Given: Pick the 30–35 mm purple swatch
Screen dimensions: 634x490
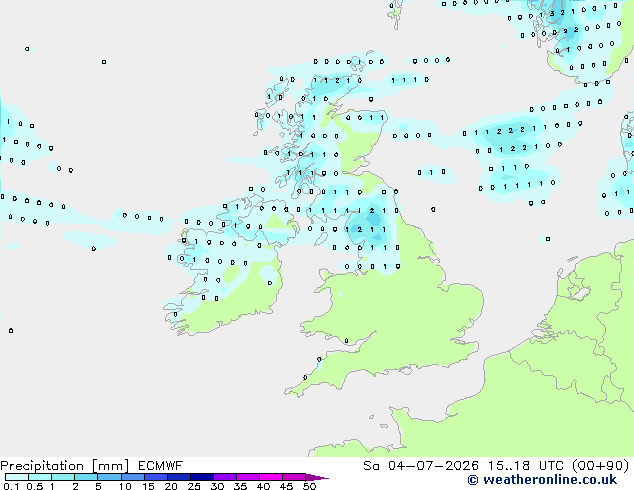Looking at the screenshot, I should pos(225,477).
